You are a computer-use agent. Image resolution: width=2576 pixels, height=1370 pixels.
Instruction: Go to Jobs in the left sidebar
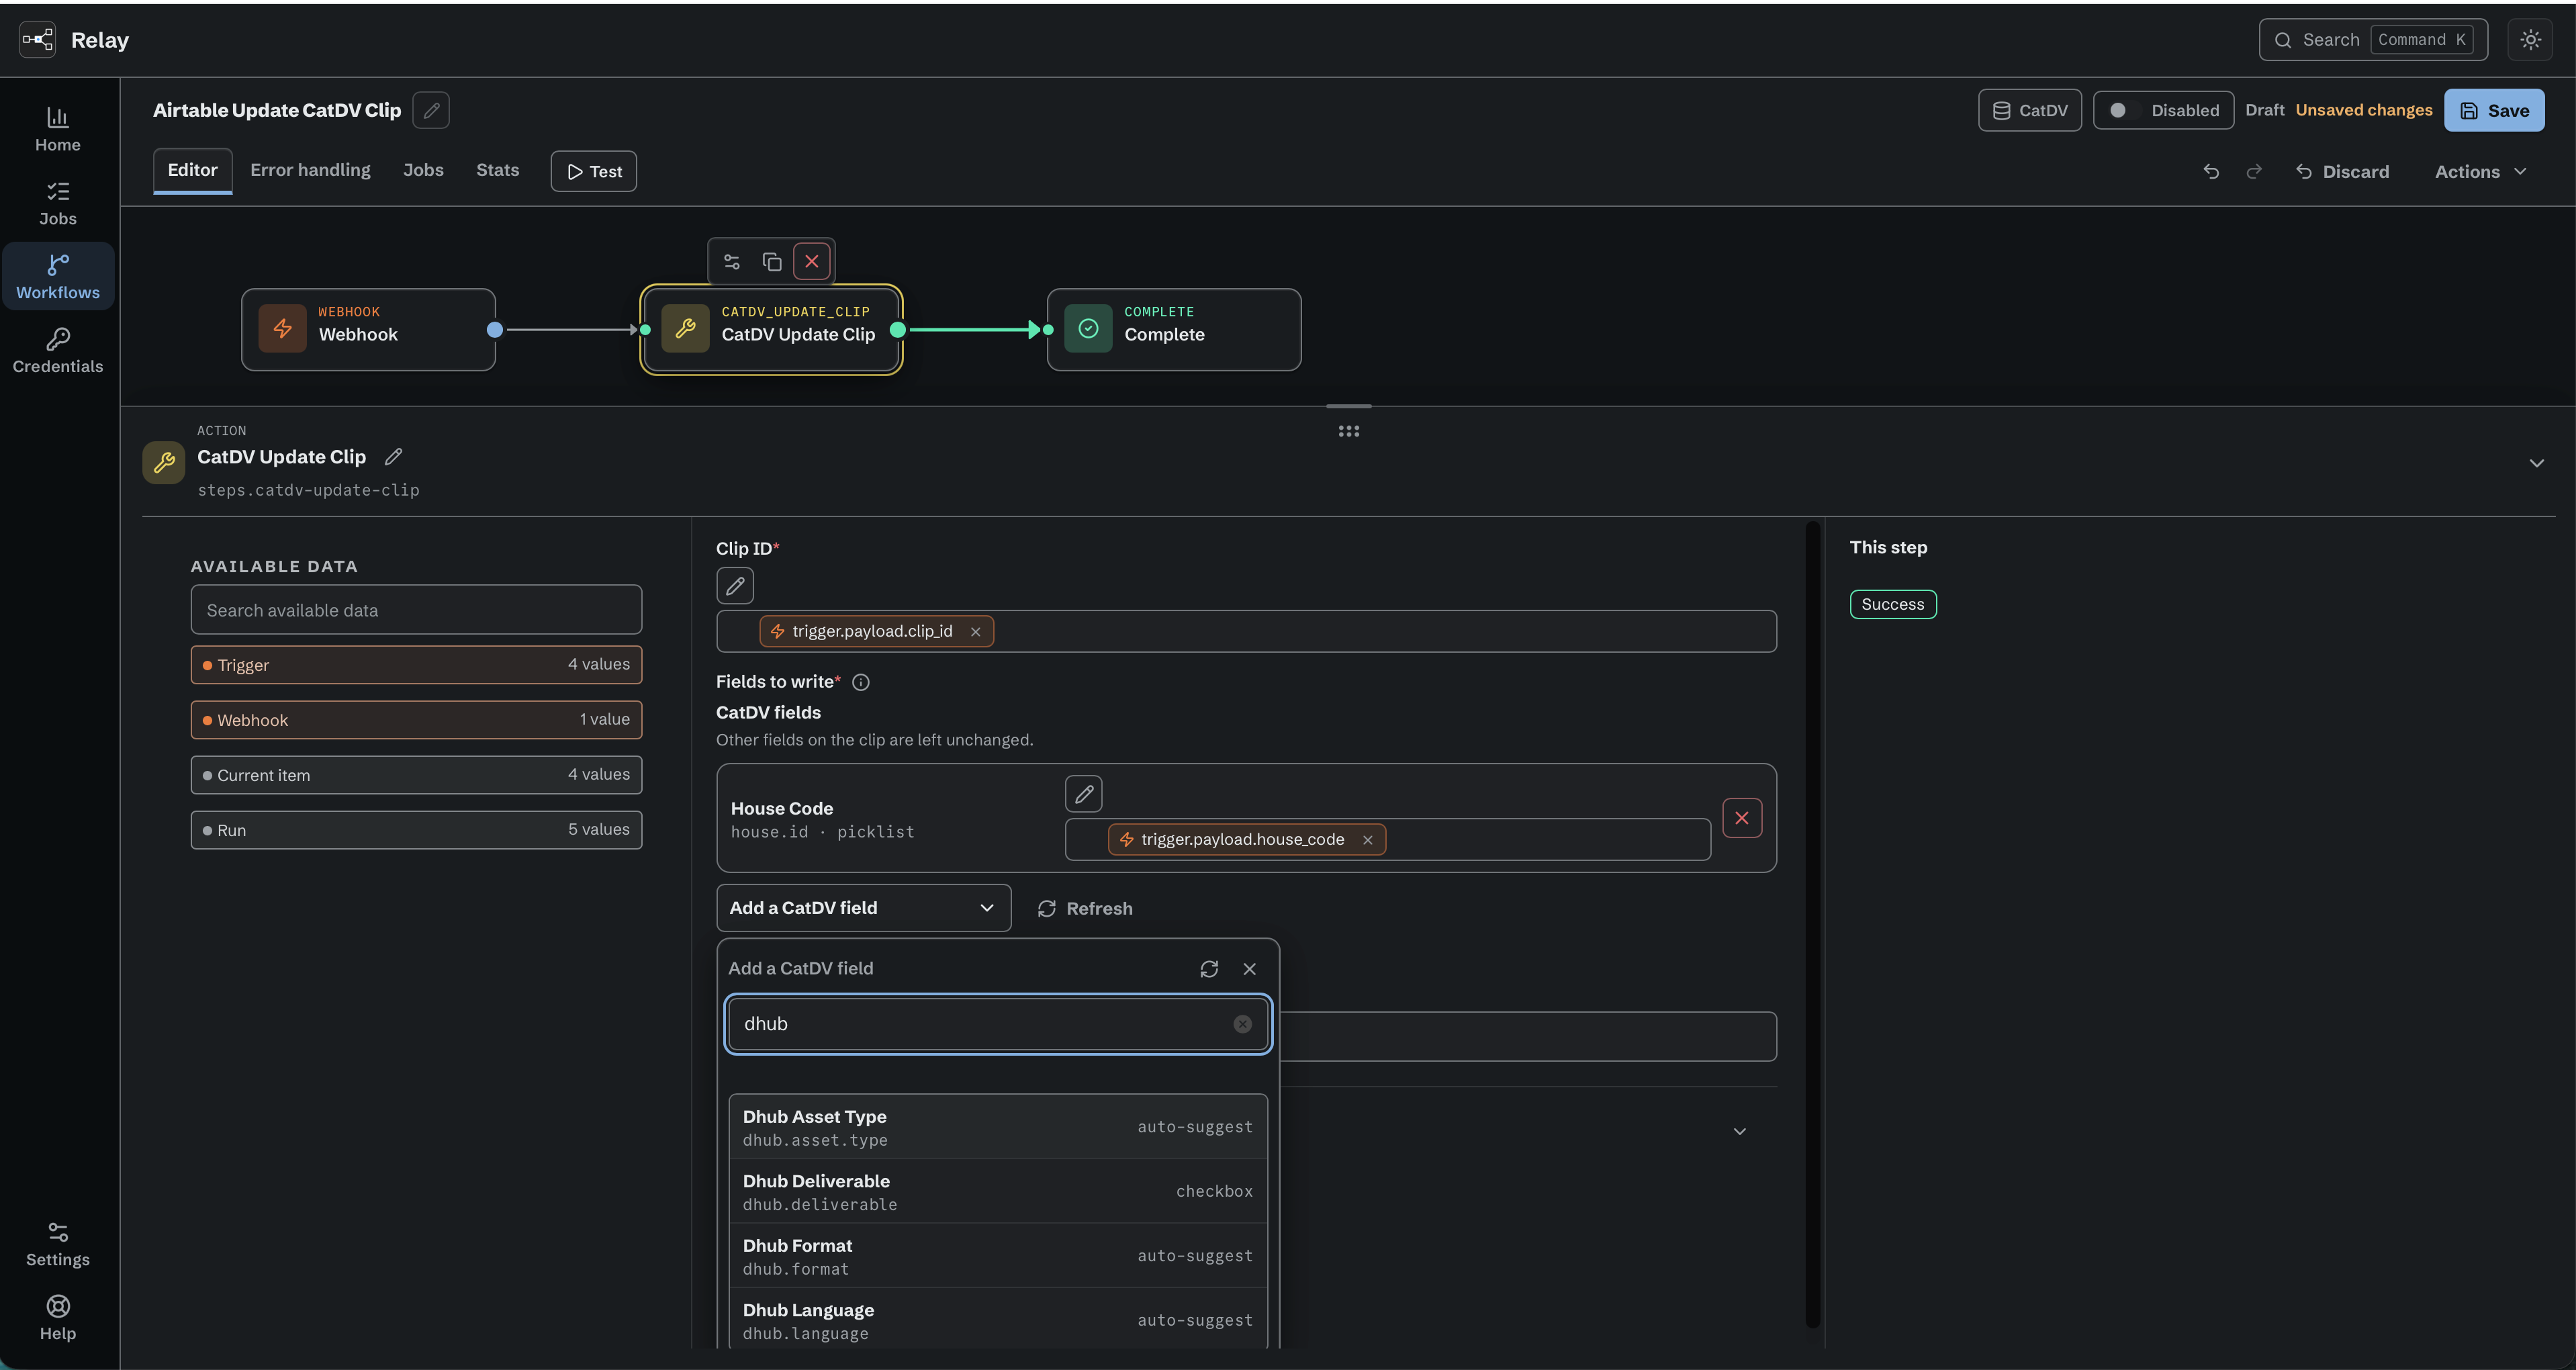tap(58, 204)
